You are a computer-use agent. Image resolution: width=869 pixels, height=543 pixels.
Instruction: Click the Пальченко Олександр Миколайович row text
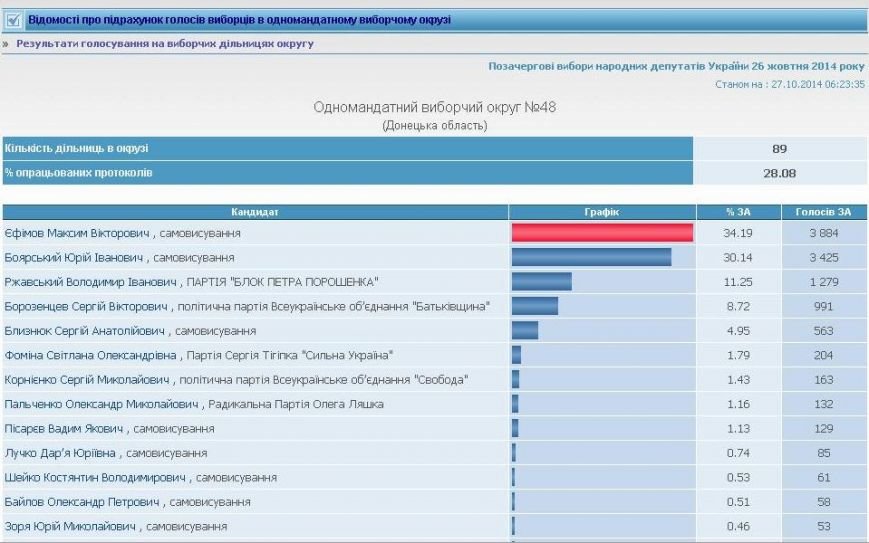click(x=194, y=404)
